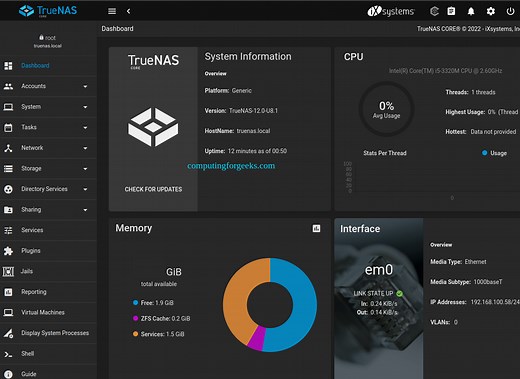
Task: Expand the Network menu arrow
Action: click(85, 148)
